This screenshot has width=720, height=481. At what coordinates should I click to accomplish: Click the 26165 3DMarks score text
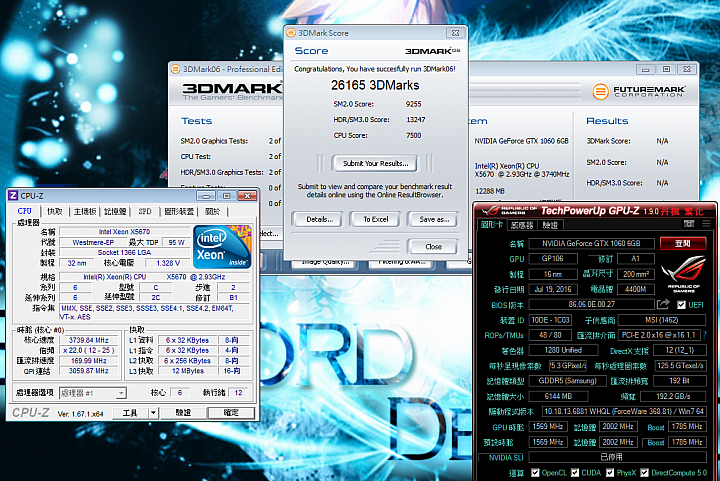pyautogui.click(x=375, y=85)
